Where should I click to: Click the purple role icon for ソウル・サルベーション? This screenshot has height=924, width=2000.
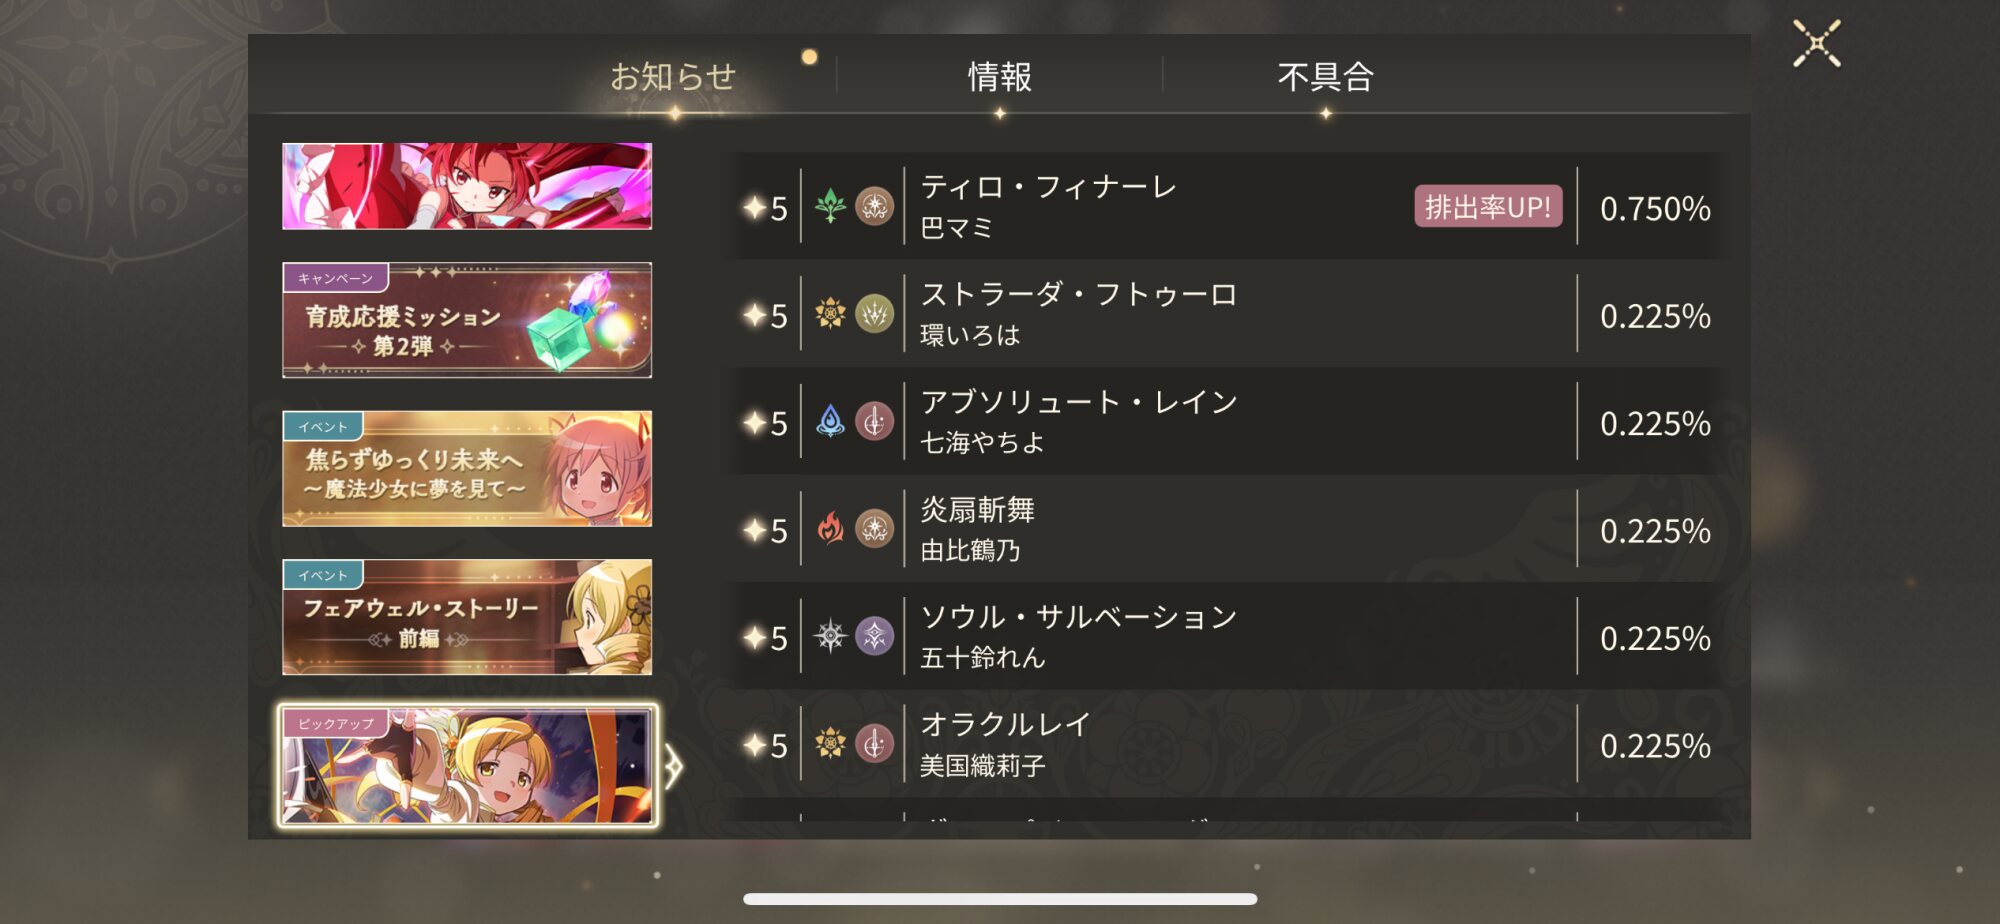875,636
